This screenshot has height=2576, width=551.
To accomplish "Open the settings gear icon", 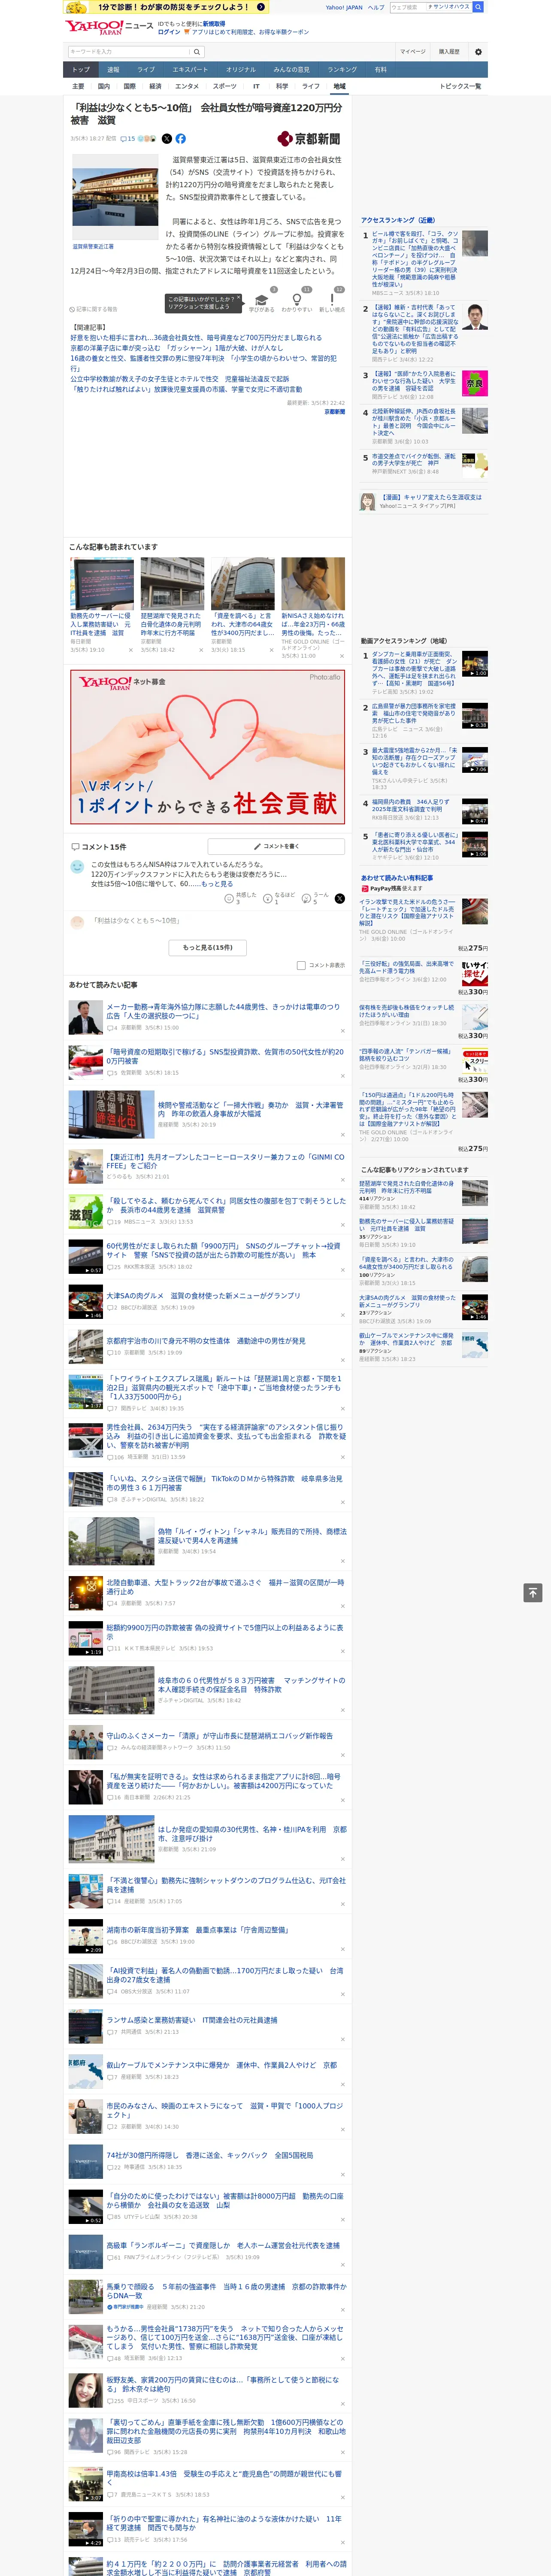I will [478, 51].
